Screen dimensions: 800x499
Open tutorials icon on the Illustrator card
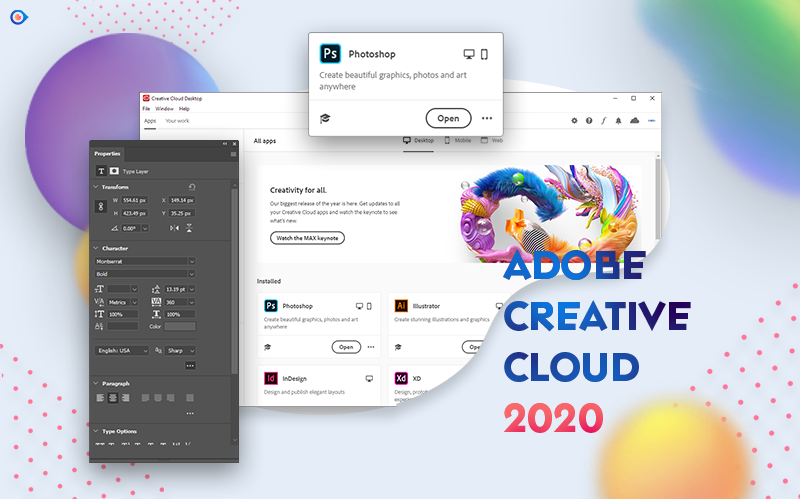398,347
